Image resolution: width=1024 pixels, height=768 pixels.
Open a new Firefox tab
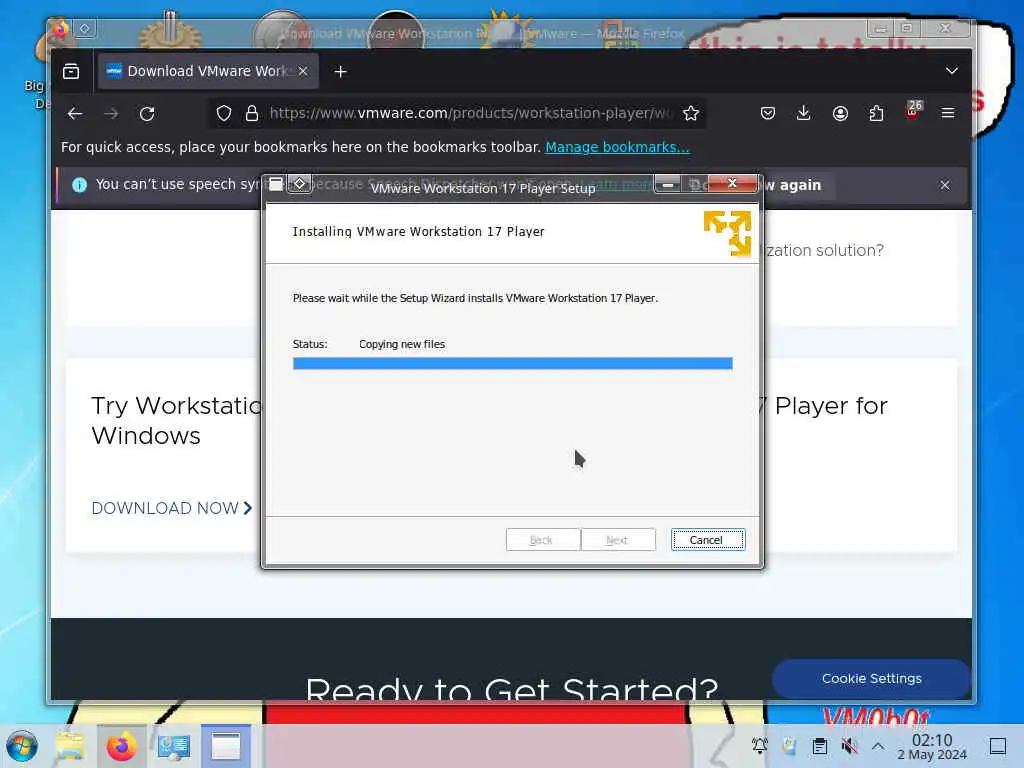pyautogui.click(x=340, y=72)
